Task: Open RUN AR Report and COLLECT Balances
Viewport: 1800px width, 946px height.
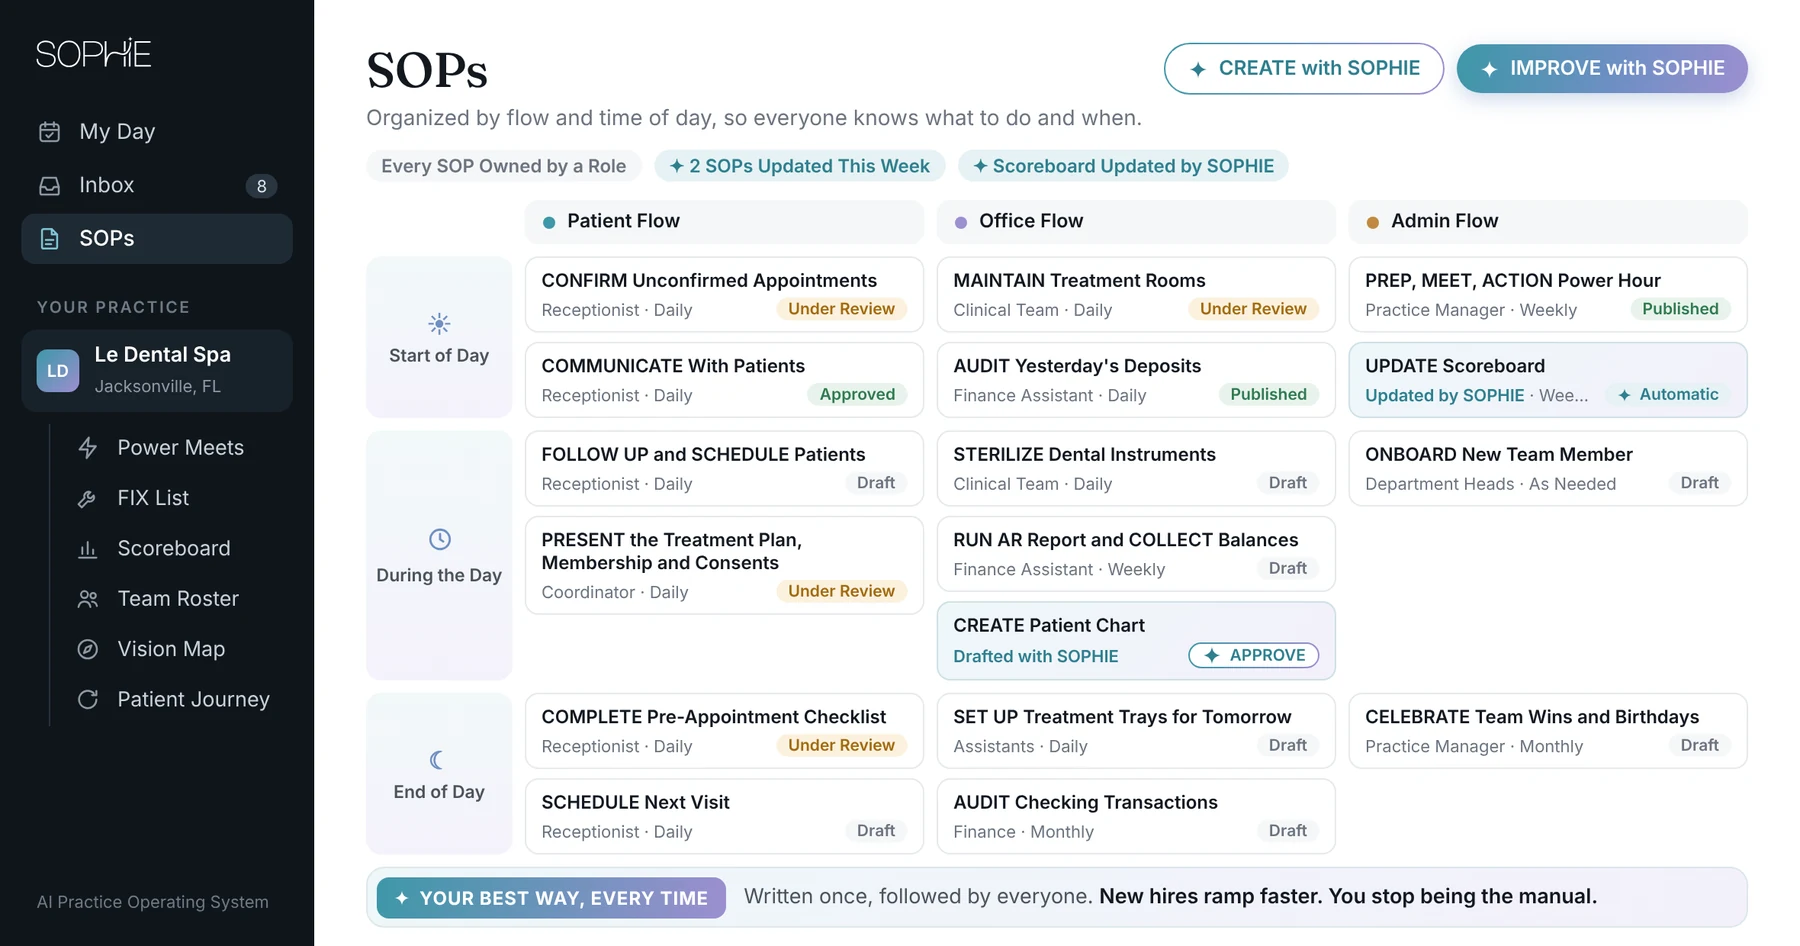Action: [1136, 554]
